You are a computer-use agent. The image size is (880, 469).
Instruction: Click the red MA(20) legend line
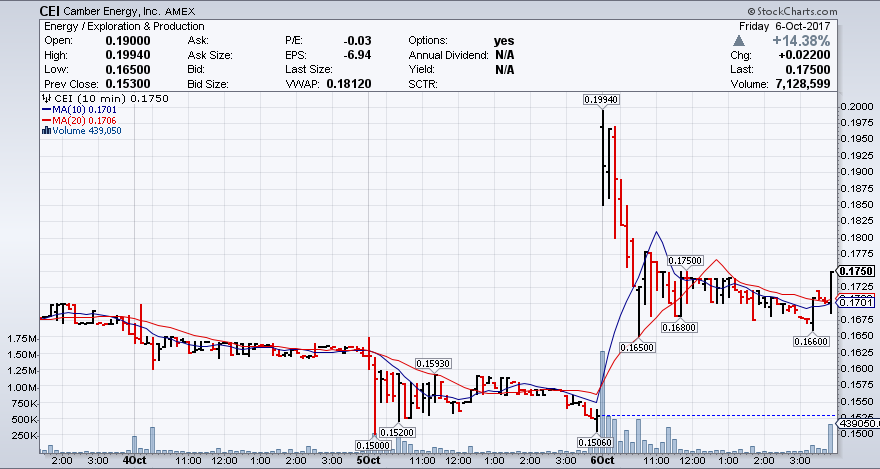pyautogui.click(x=46, y=120)
